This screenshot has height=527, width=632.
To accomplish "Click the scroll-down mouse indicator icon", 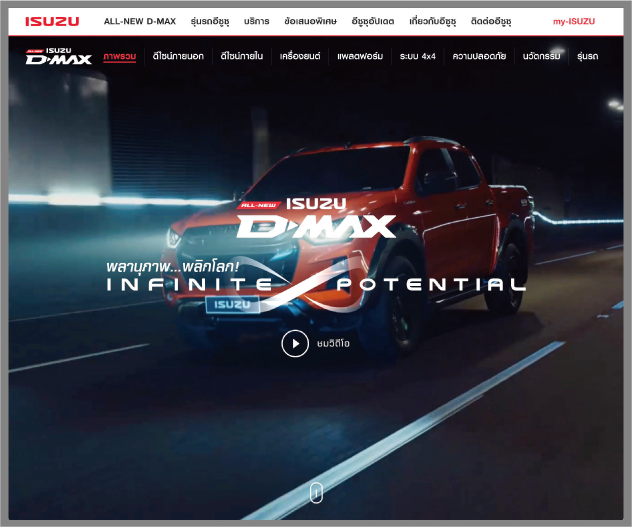I will click(316, 492).
